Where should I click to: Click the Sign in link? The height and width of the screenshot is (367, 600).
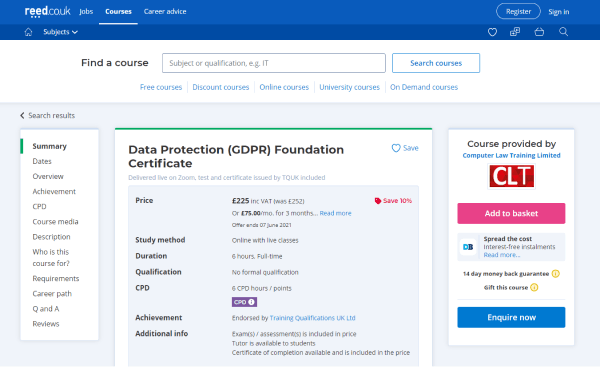[559, 12]
